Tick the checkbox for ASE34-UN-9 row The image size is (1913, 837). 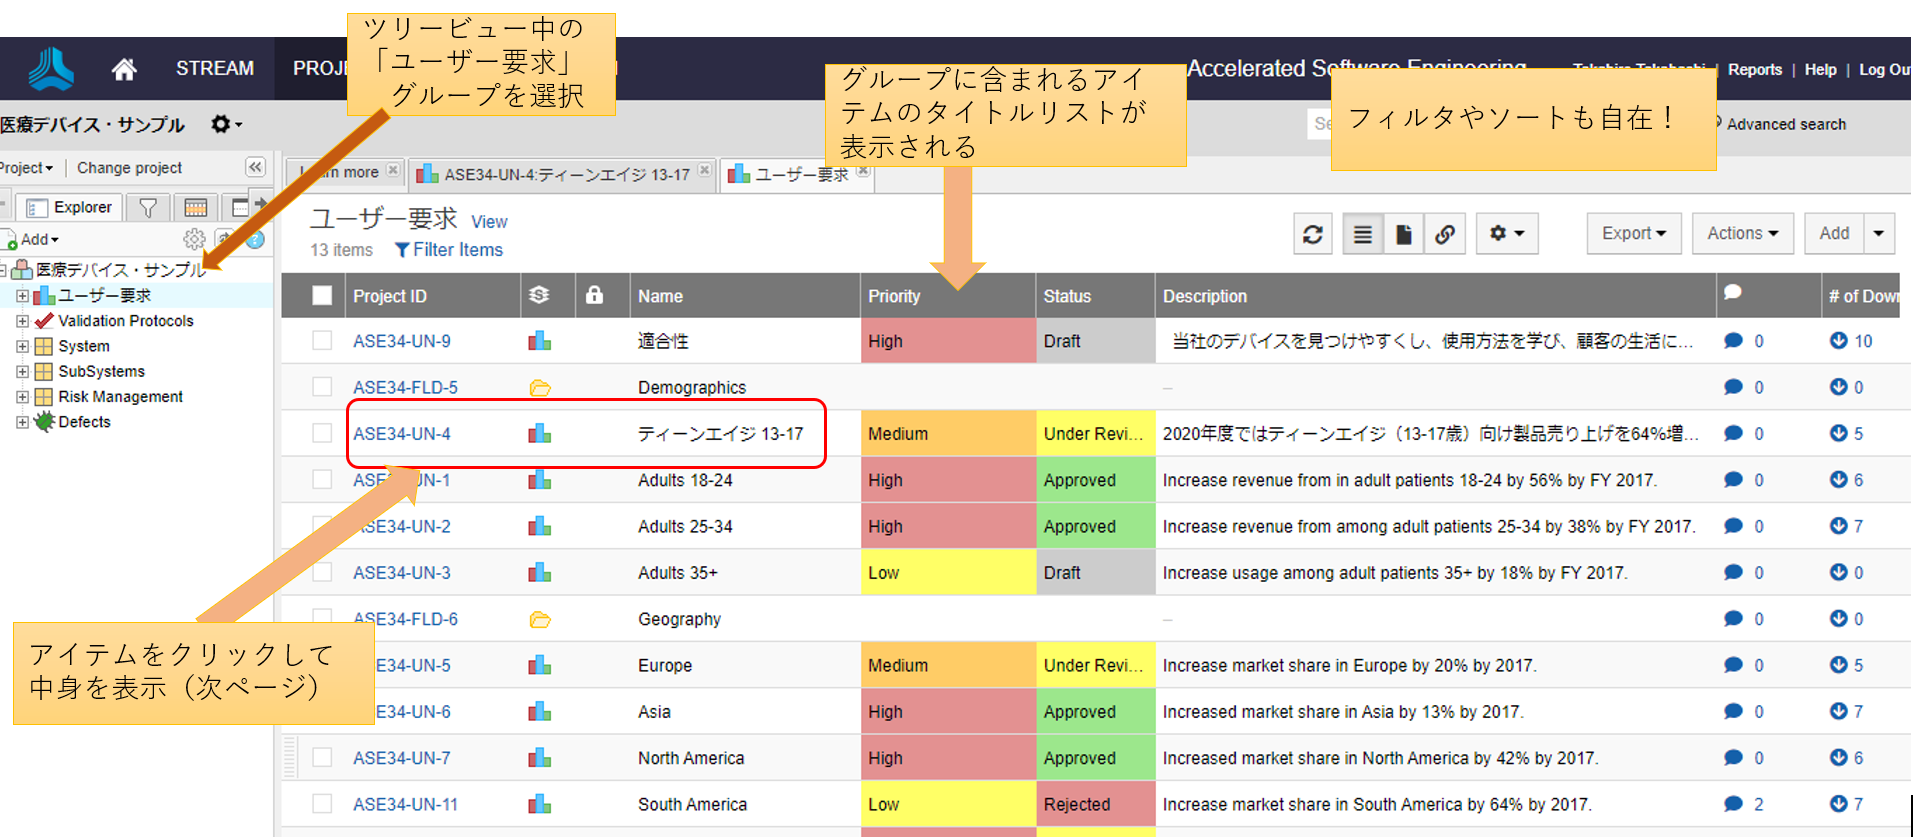pyautogui.click(x=322, y=341)
